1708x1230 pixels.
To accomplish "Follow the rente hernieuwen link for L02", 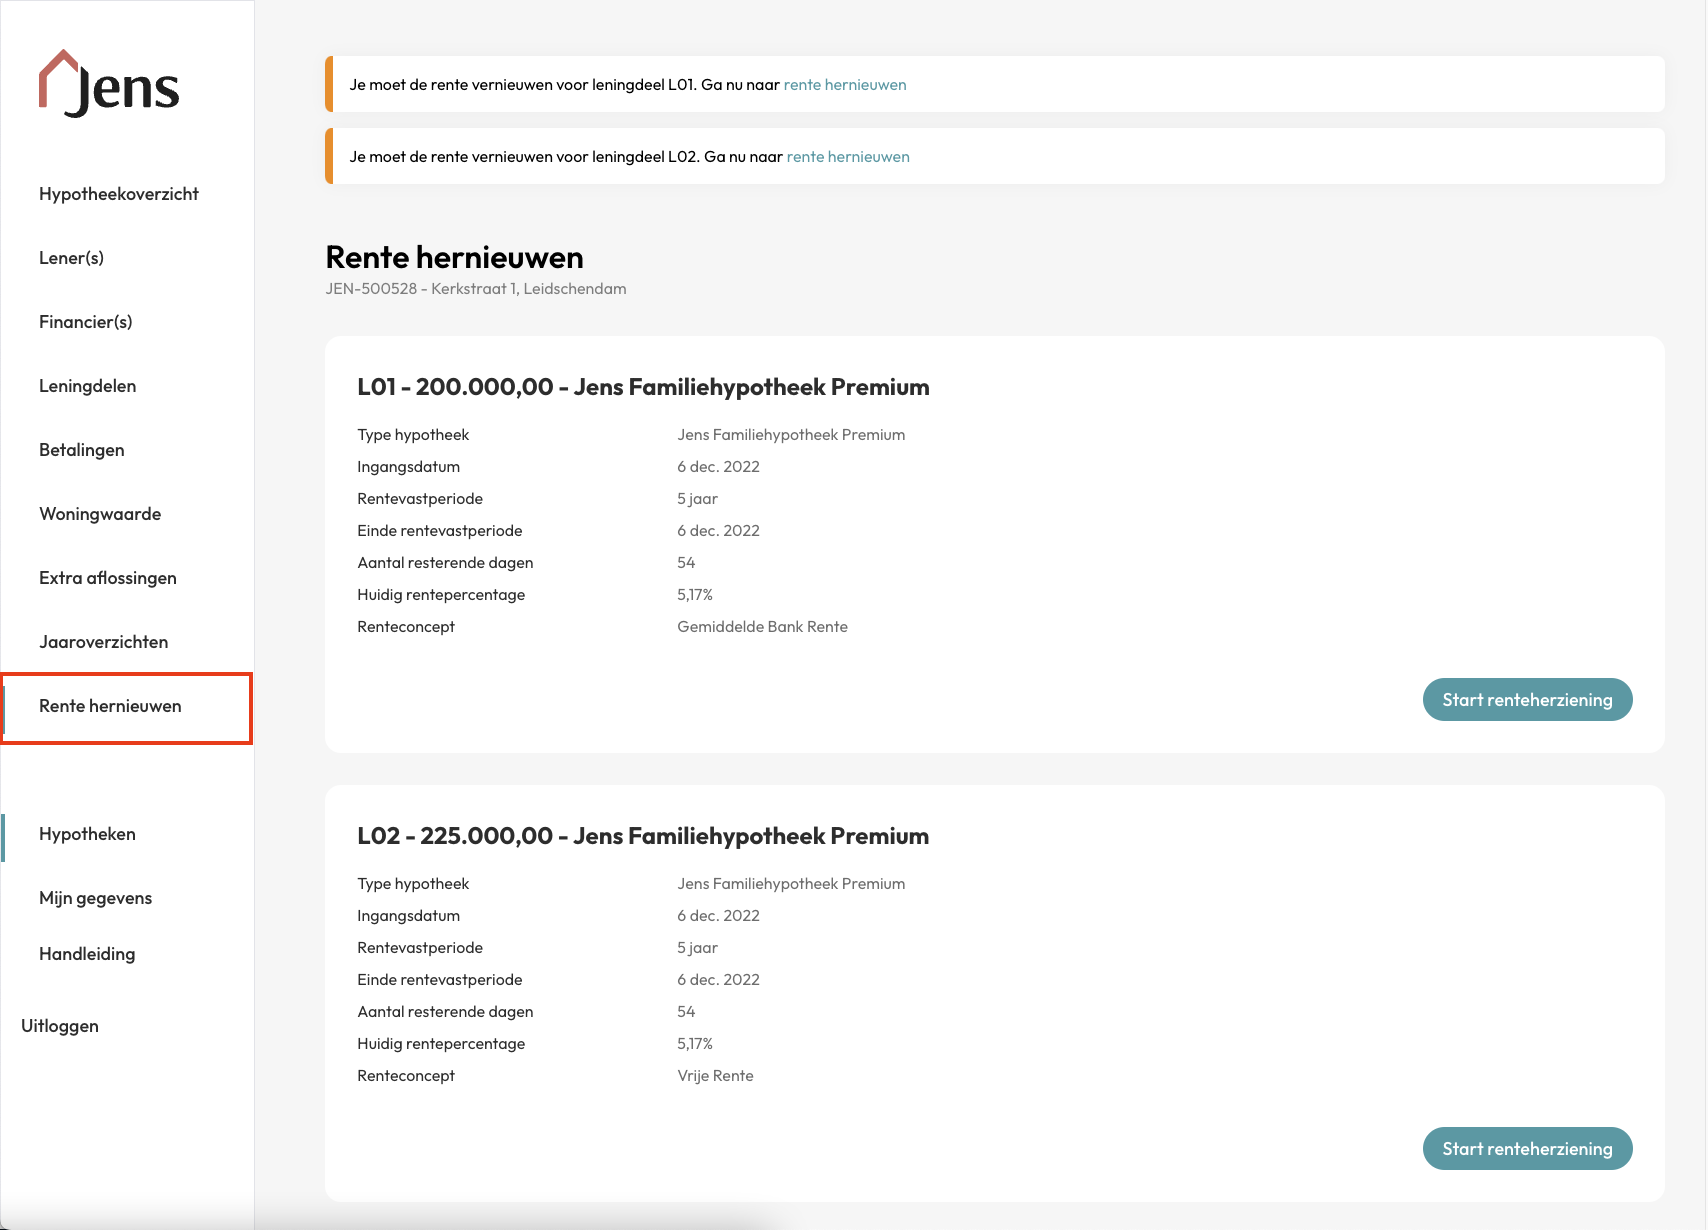I will point(848,157).
